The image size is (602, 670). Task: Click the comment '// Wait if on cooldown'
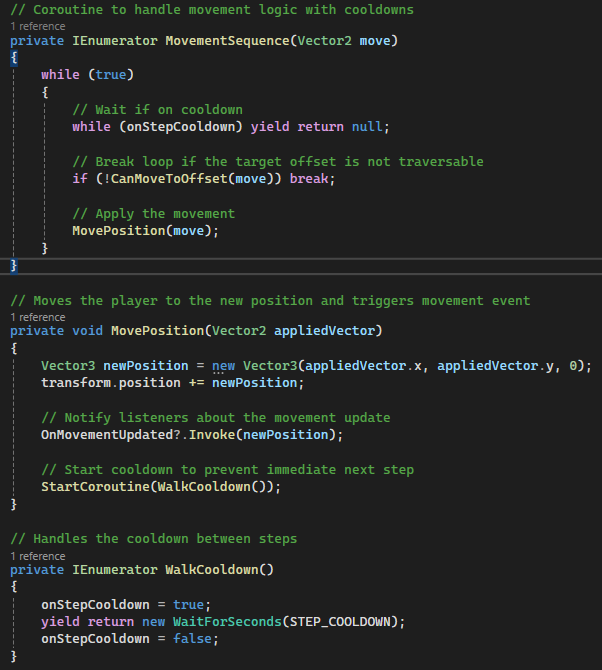tap(157, 109)
